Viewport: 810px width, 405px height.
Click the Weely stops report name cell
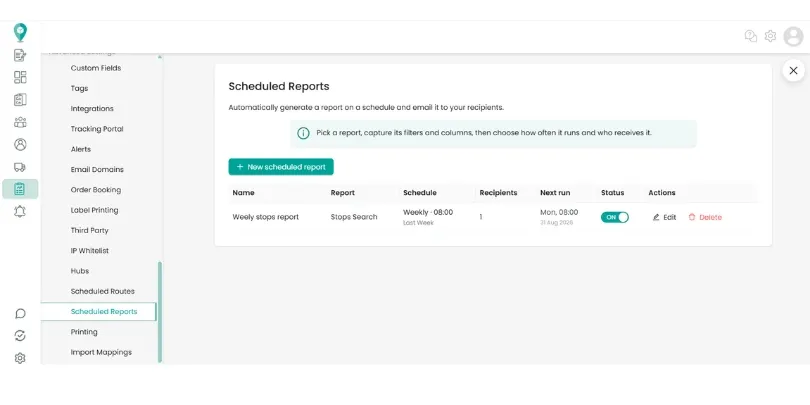[x=266, y=217]
